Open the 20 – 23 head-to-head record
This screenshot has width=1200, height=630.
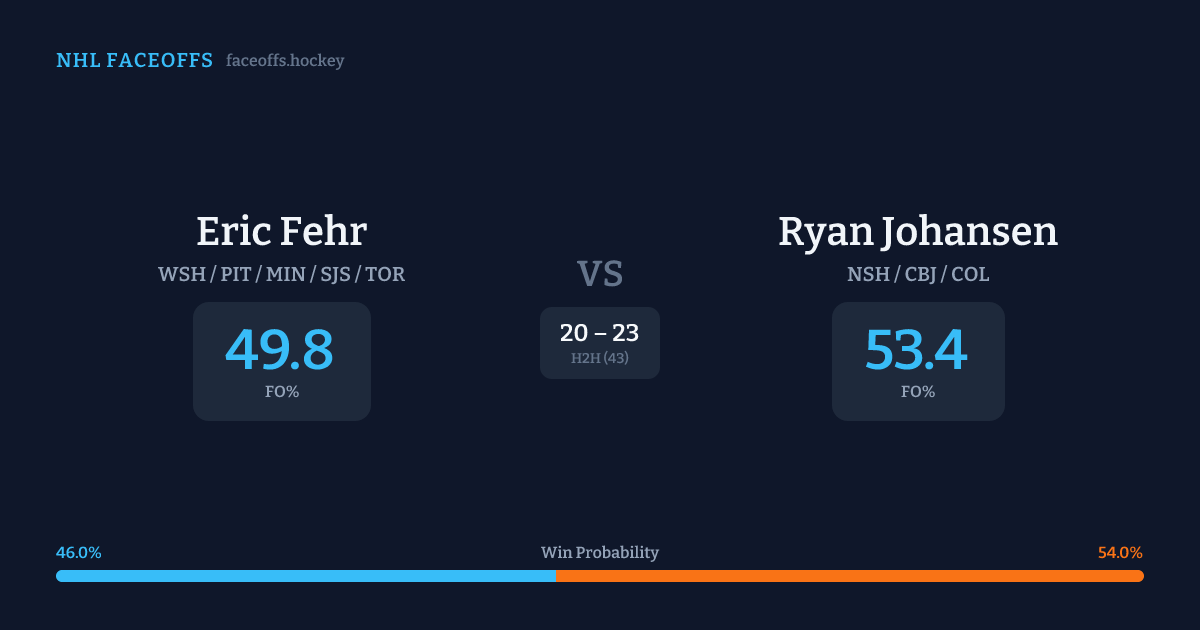[x=599, y=333]
